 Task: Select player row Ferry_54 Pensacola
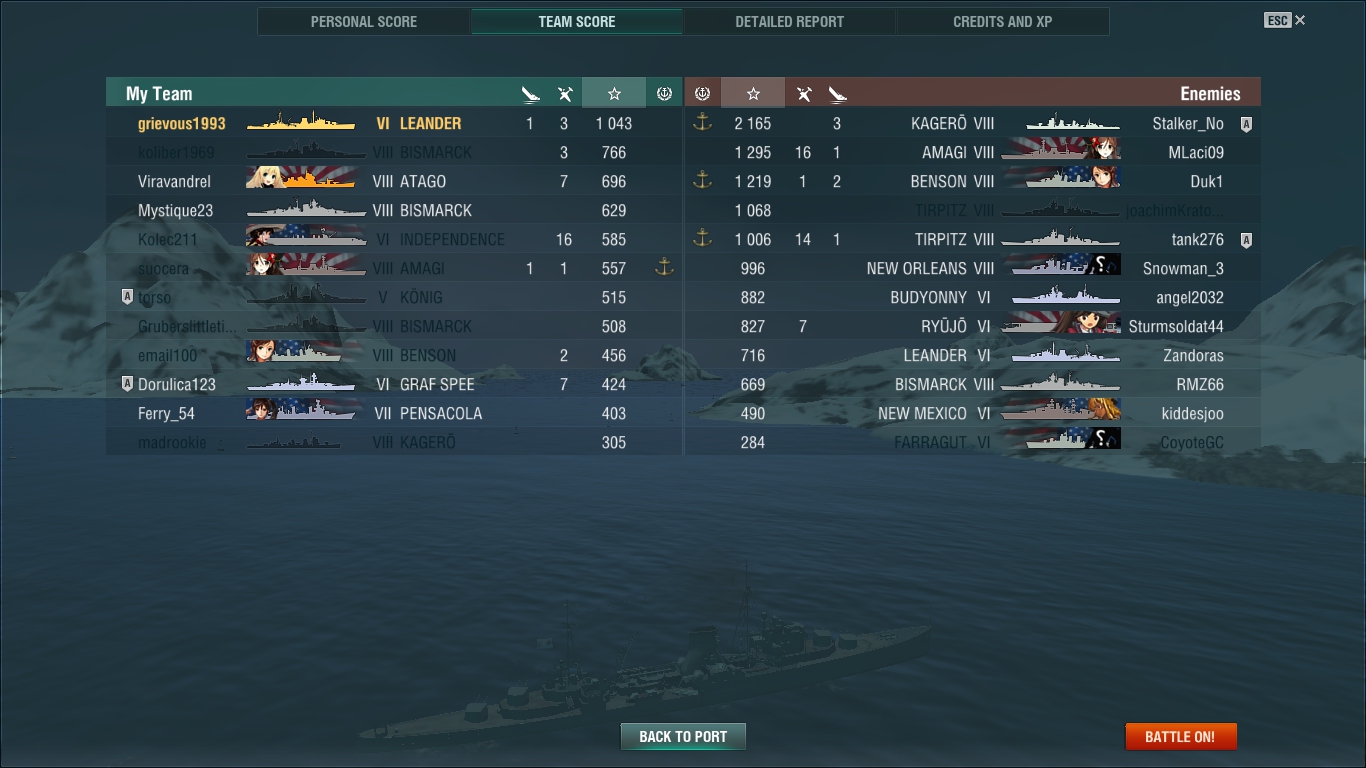point(394,413)
